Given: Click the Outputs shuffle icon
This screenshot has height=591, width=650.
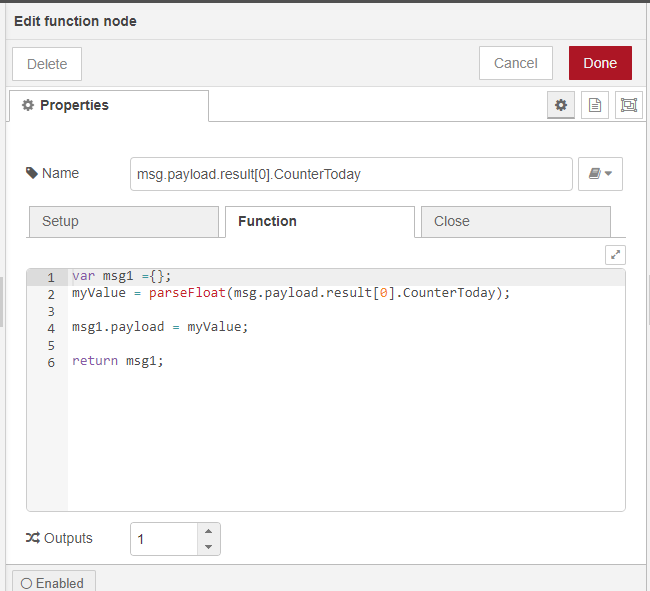Looking at the screenshot, I should [x=33, y=538].
